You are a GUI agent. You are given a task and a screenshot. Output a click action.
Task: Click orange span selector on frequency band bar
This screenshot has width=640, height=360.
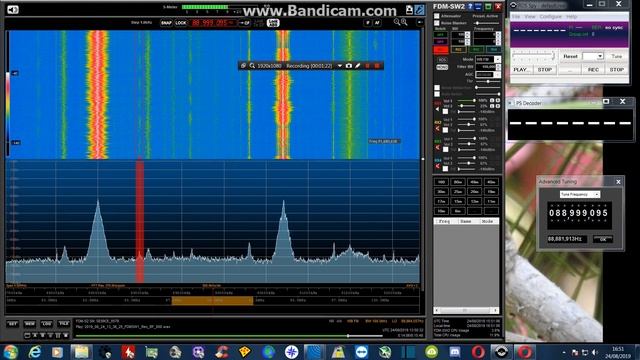coord(212,300)
